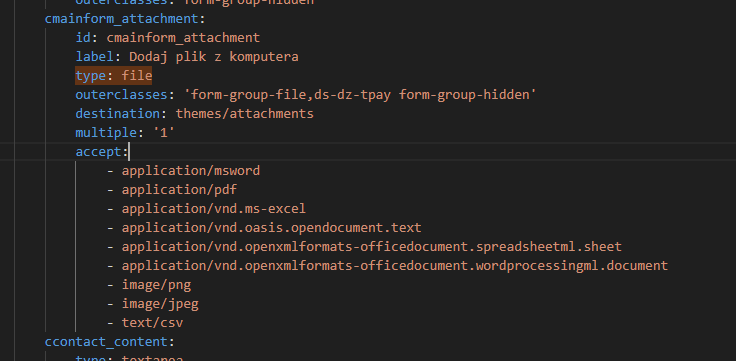Click the wordprocessingml.document MIME type entry
The height and width of the screenshot is (361, 736).
point(394,266)
